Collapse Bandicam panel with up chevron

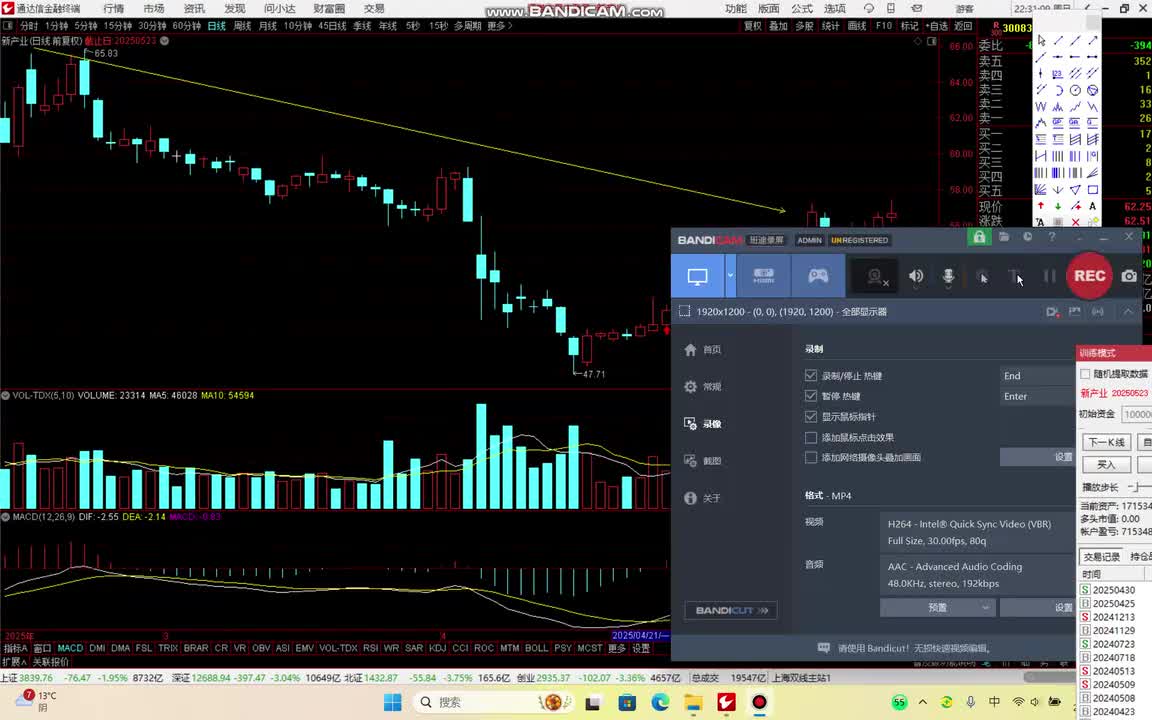pyautogui.click(x=1128, y=312)
